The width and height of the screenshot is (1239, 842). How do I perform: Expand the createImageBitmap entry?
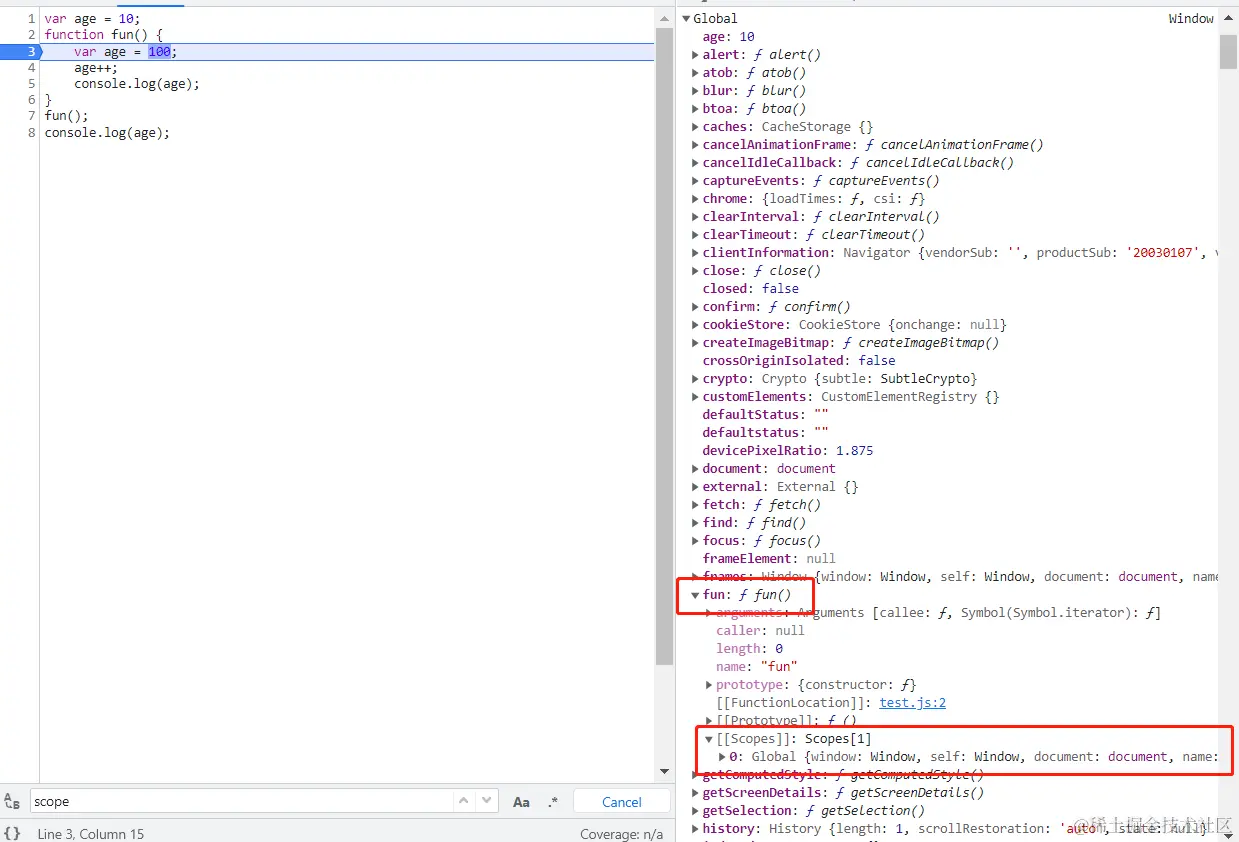(696, 343)
